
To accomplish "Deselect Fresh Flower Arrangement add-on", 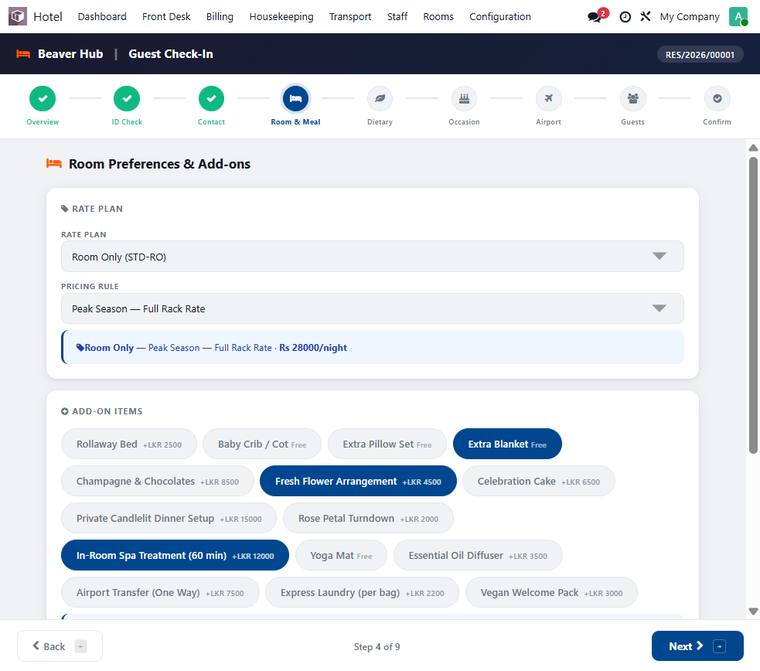I will tap(358, 481).
